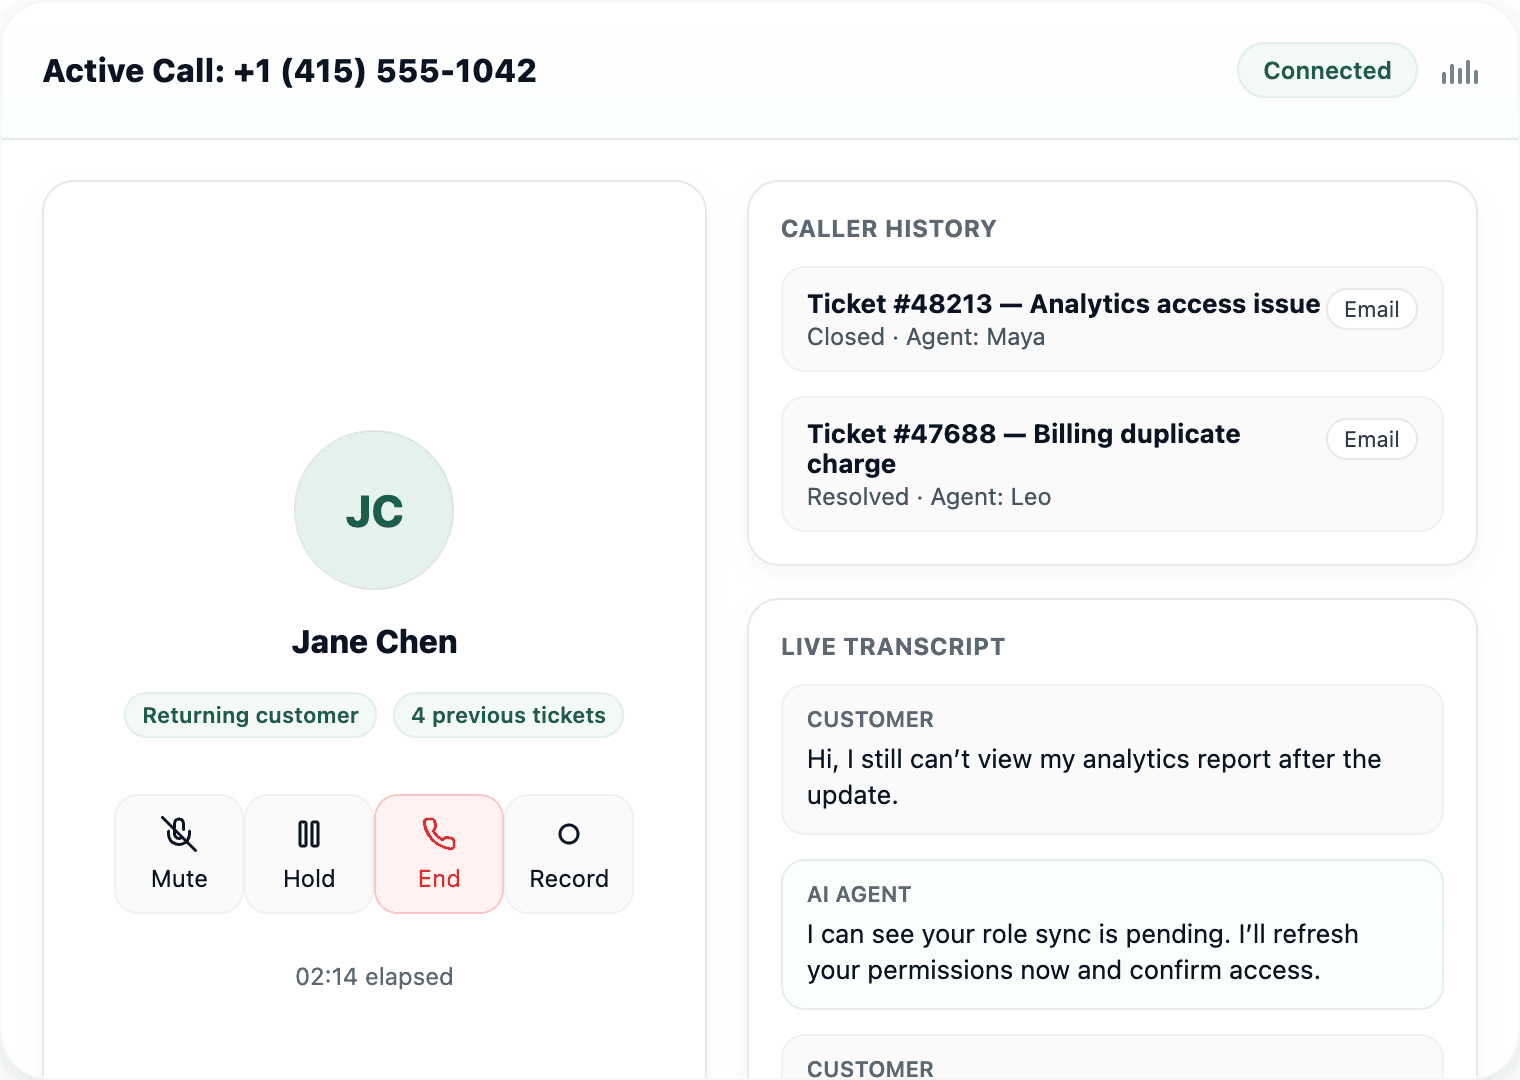Select the AI Agent transcript message
The image size is (1520, 1080).
coord(1112,935)
